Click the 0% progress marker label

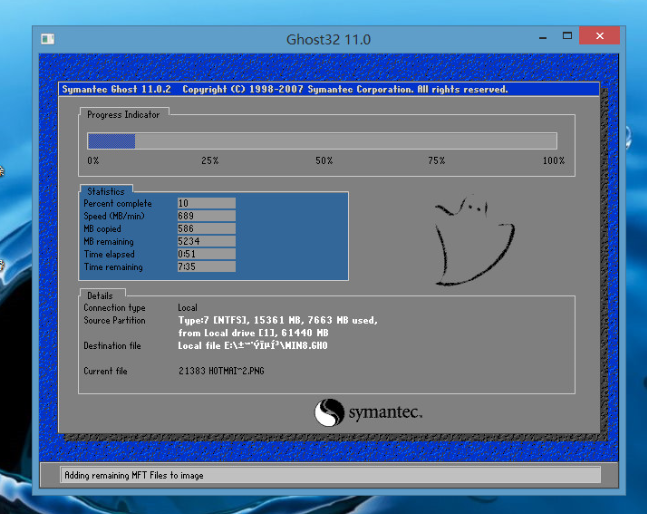[x=93, y=161]
